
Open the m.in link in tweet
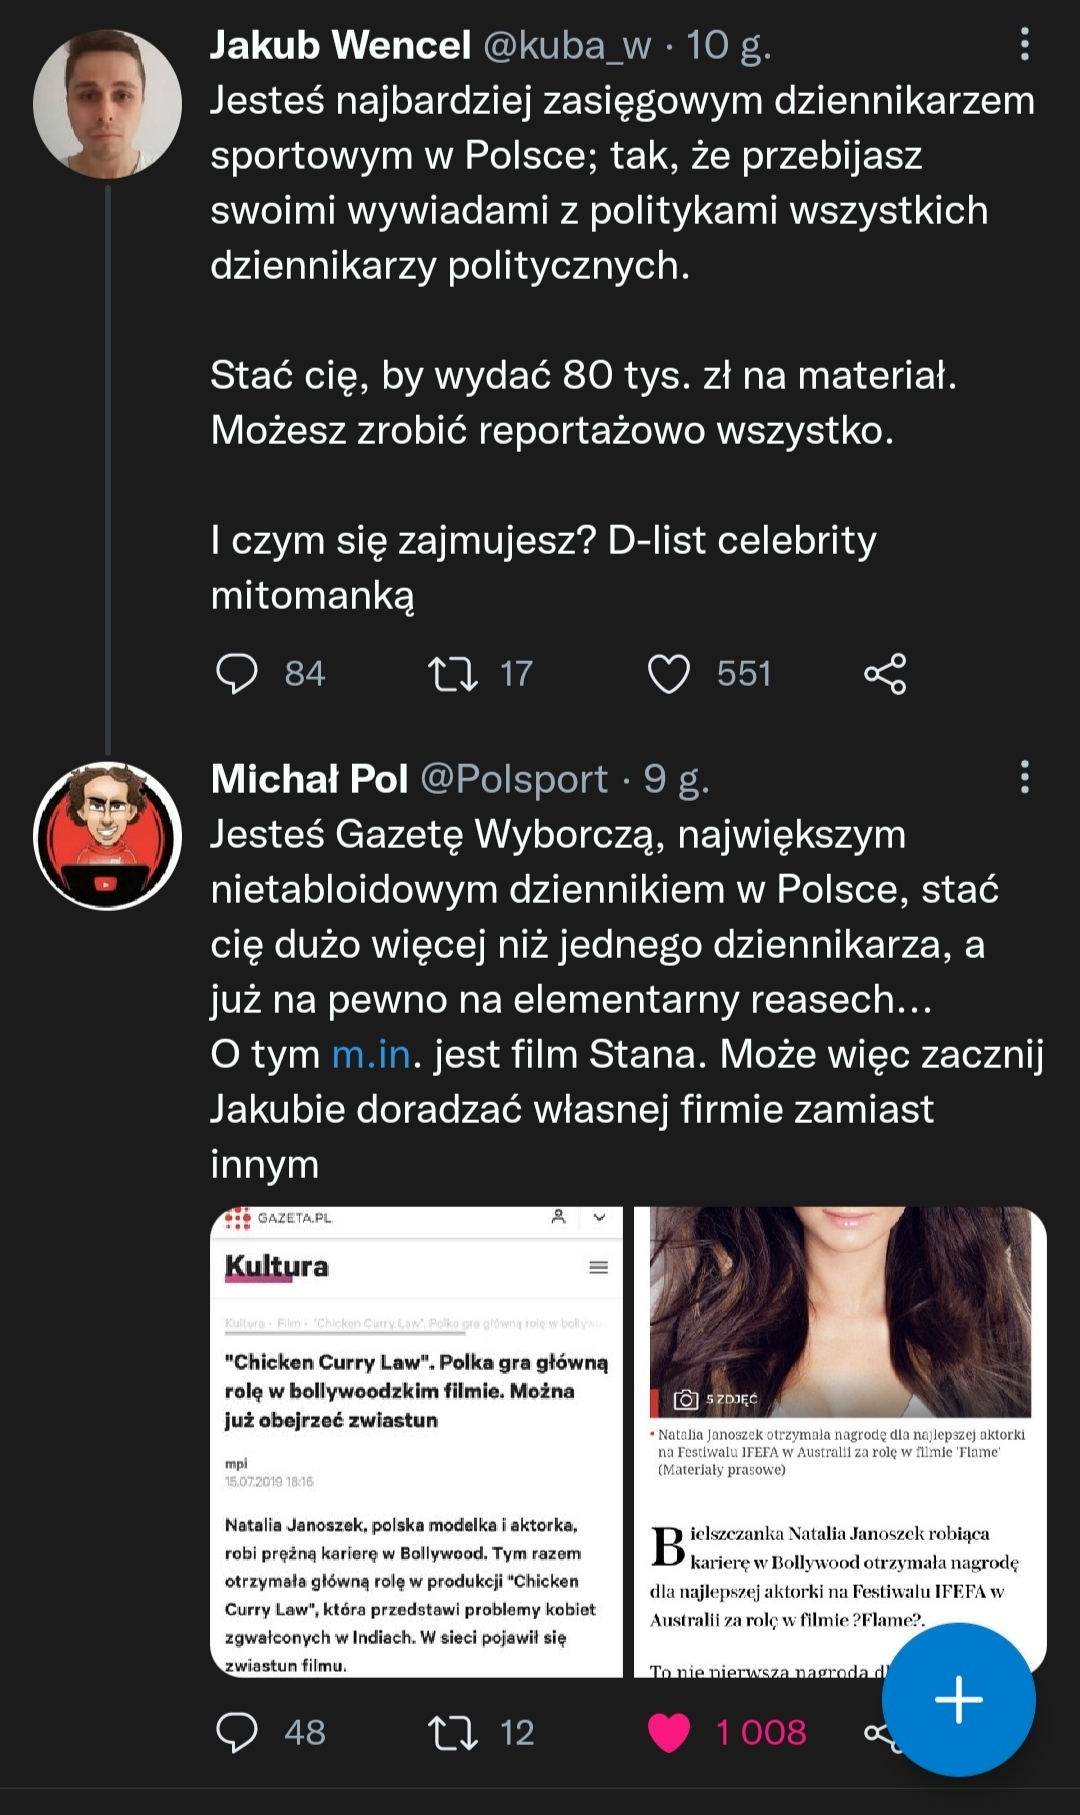[371, 1054]
